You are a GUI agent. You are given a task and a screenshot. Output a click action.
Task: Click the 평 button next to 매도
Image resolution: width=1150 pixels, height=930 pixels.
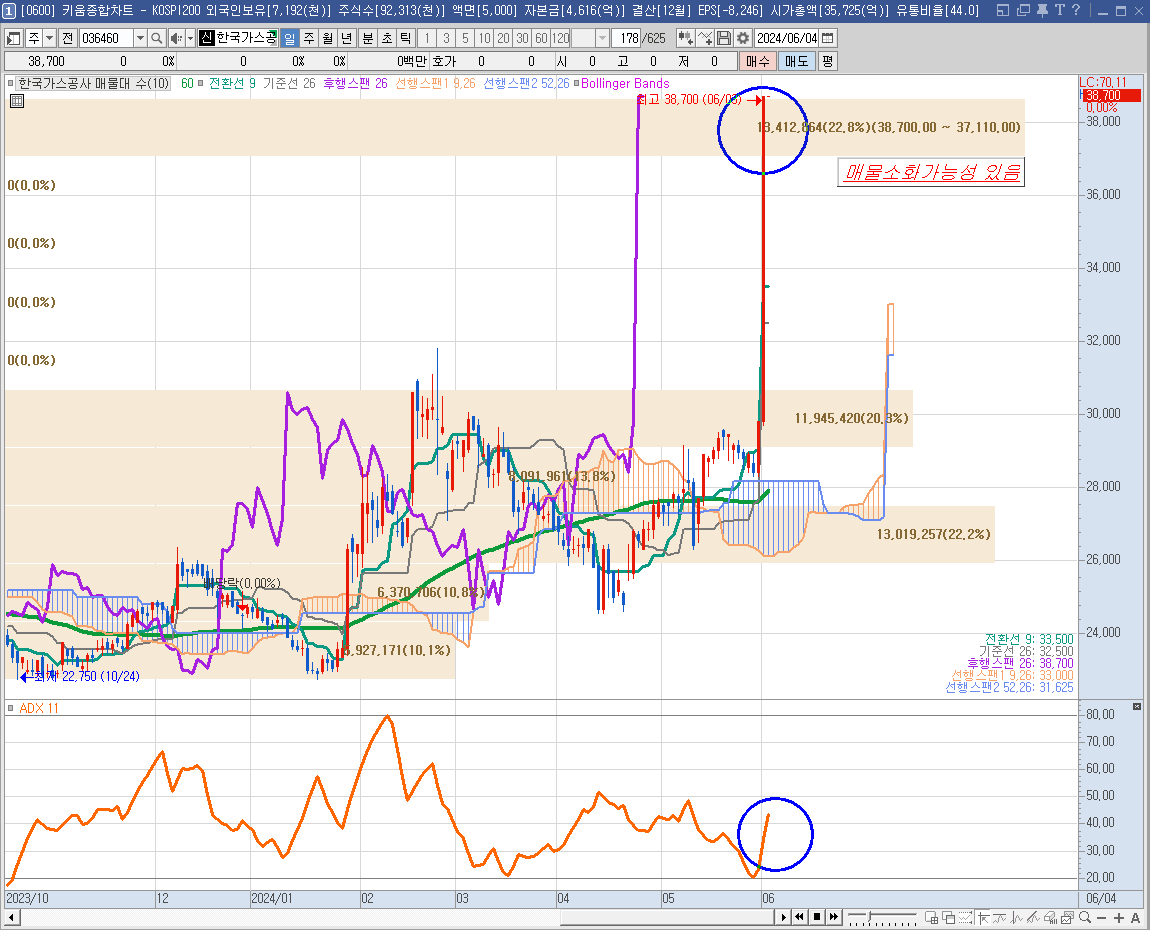827,62
